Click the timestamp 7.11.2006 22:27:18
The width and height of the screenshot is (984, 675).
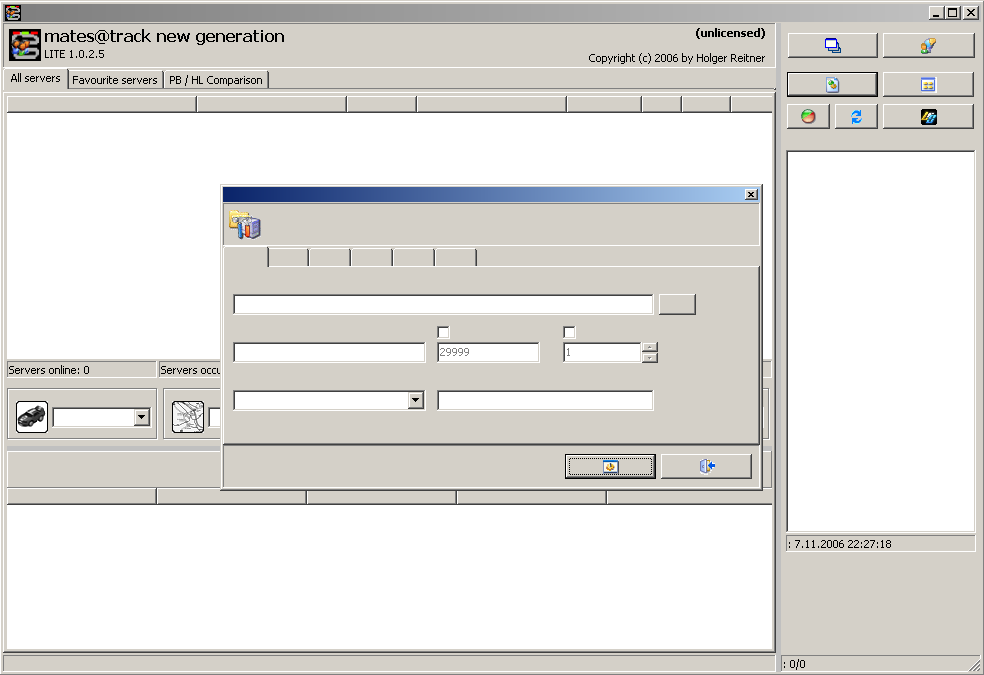point(843,544)
